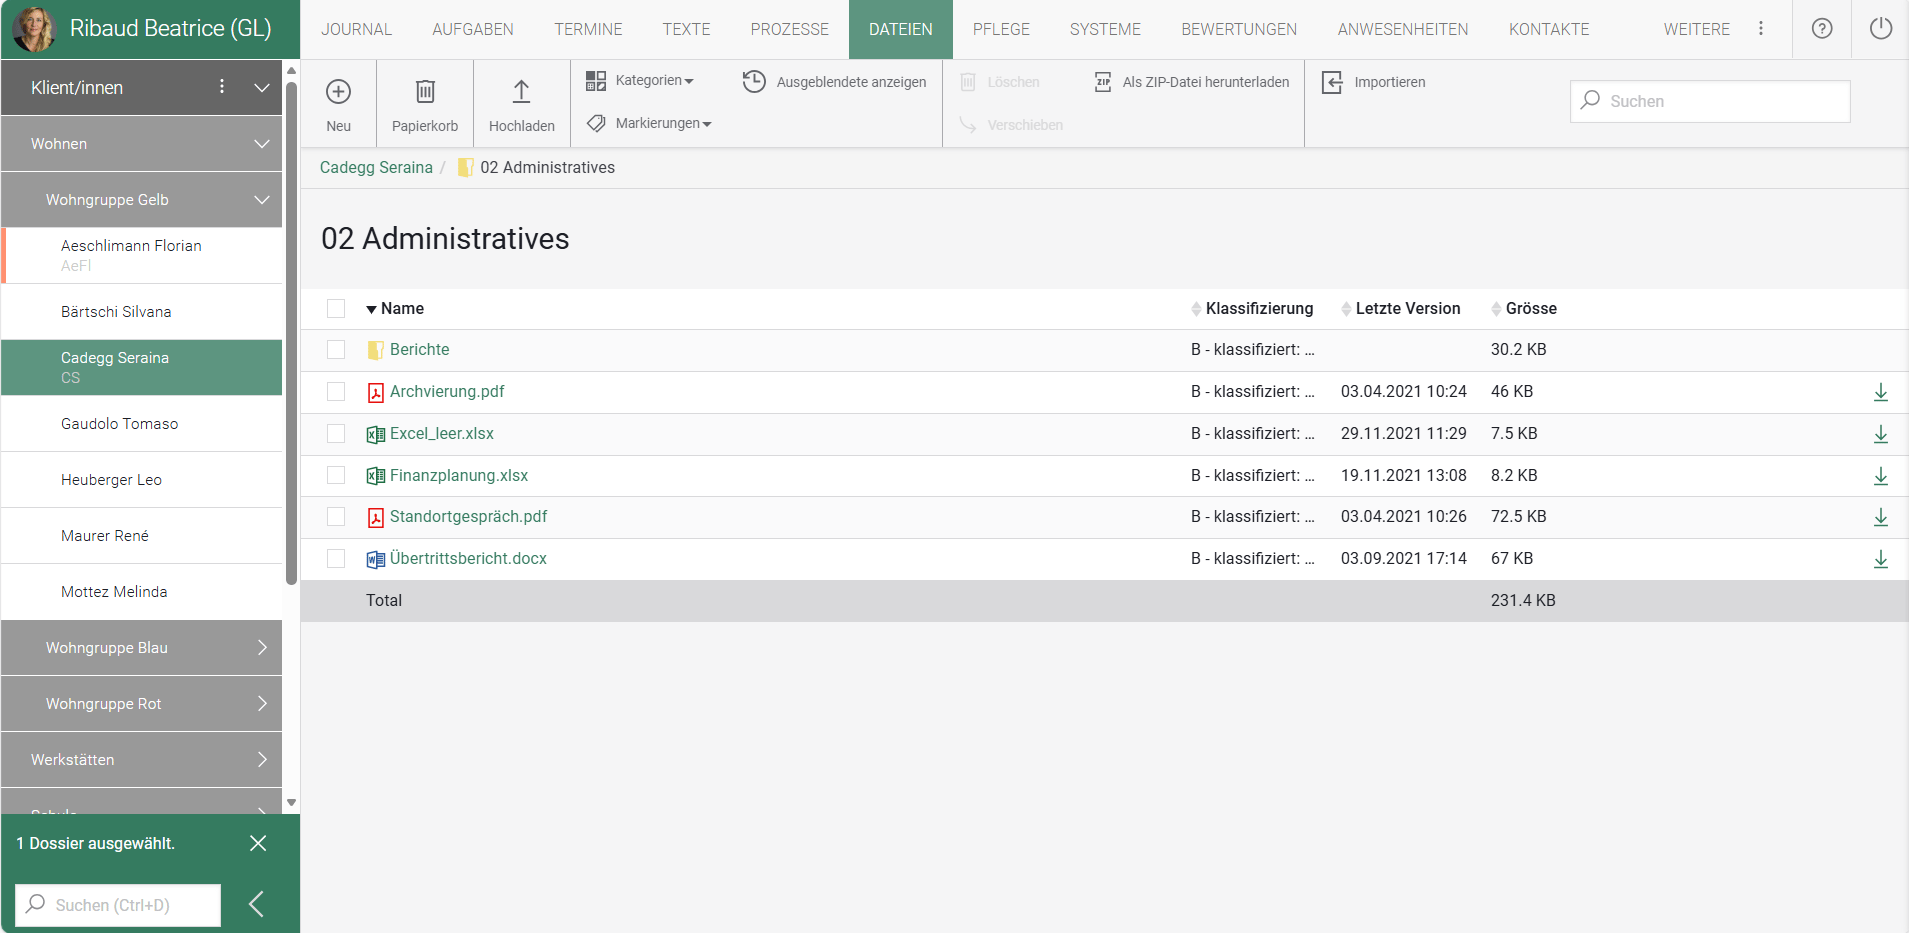1909x933 pixels.
Task: Tick the checkbox next to Berichte folder
Action: [336, 349]
